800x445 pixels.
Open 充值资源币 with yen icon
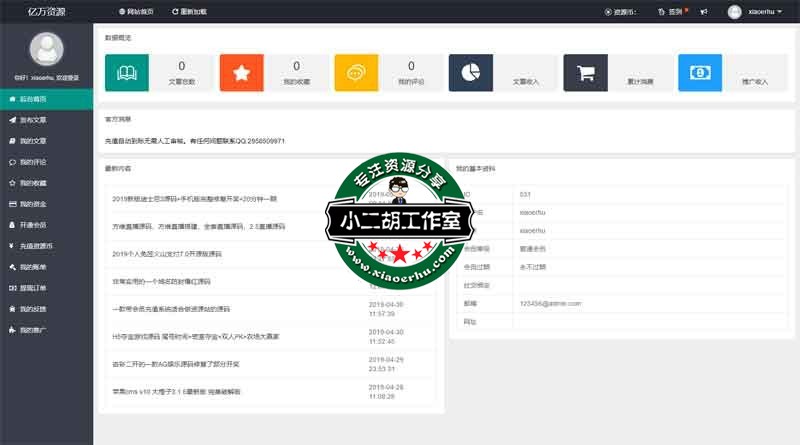click(x=46, y=246)
